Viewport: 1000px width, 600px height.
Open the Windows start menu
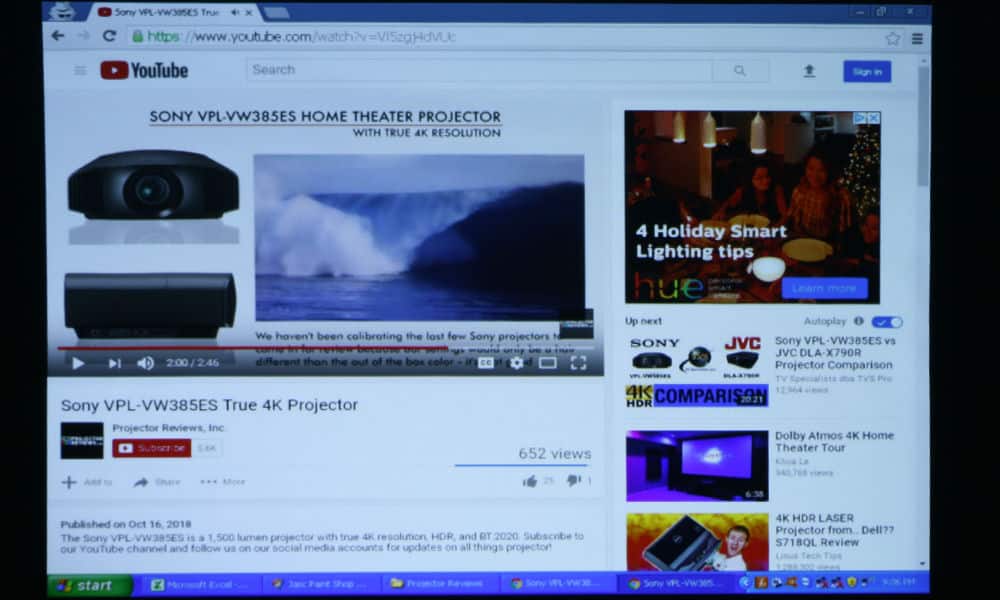89,585
